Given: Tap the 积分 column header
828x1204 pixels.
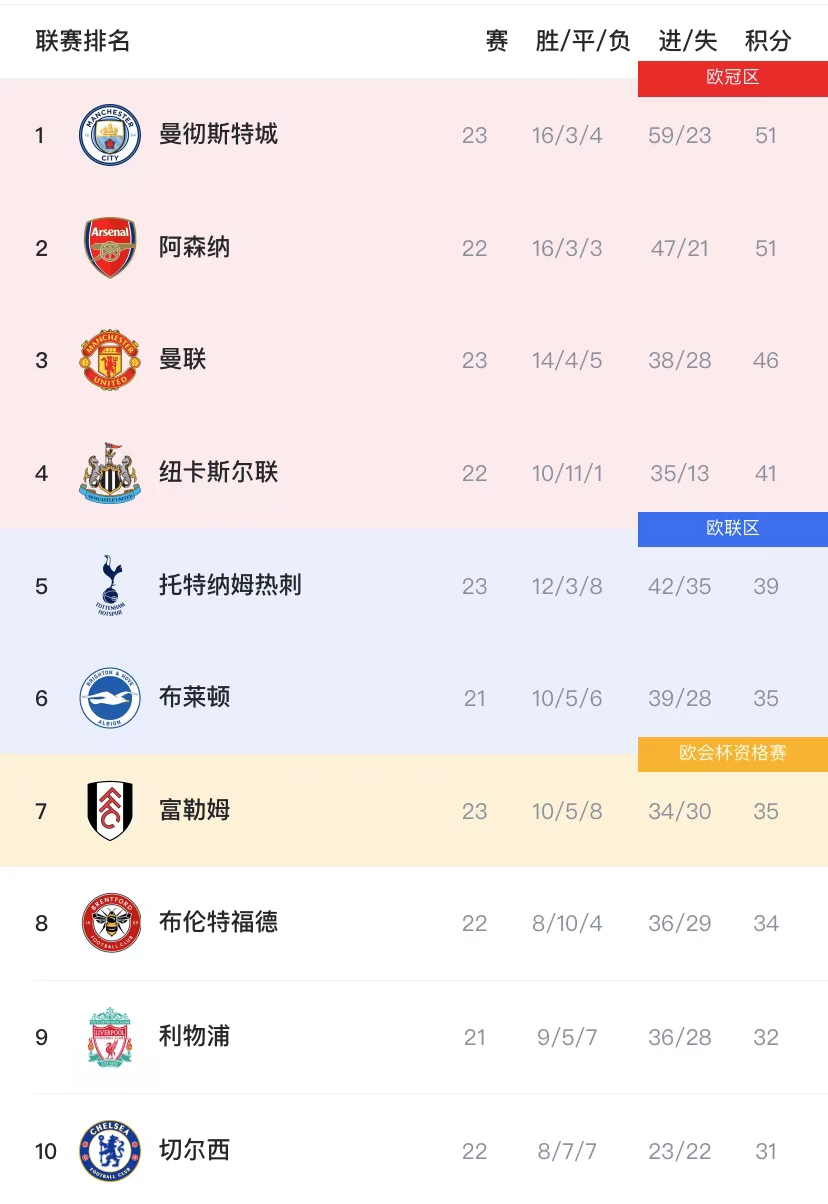Looking at the screenshot, I should click(767, 41).
